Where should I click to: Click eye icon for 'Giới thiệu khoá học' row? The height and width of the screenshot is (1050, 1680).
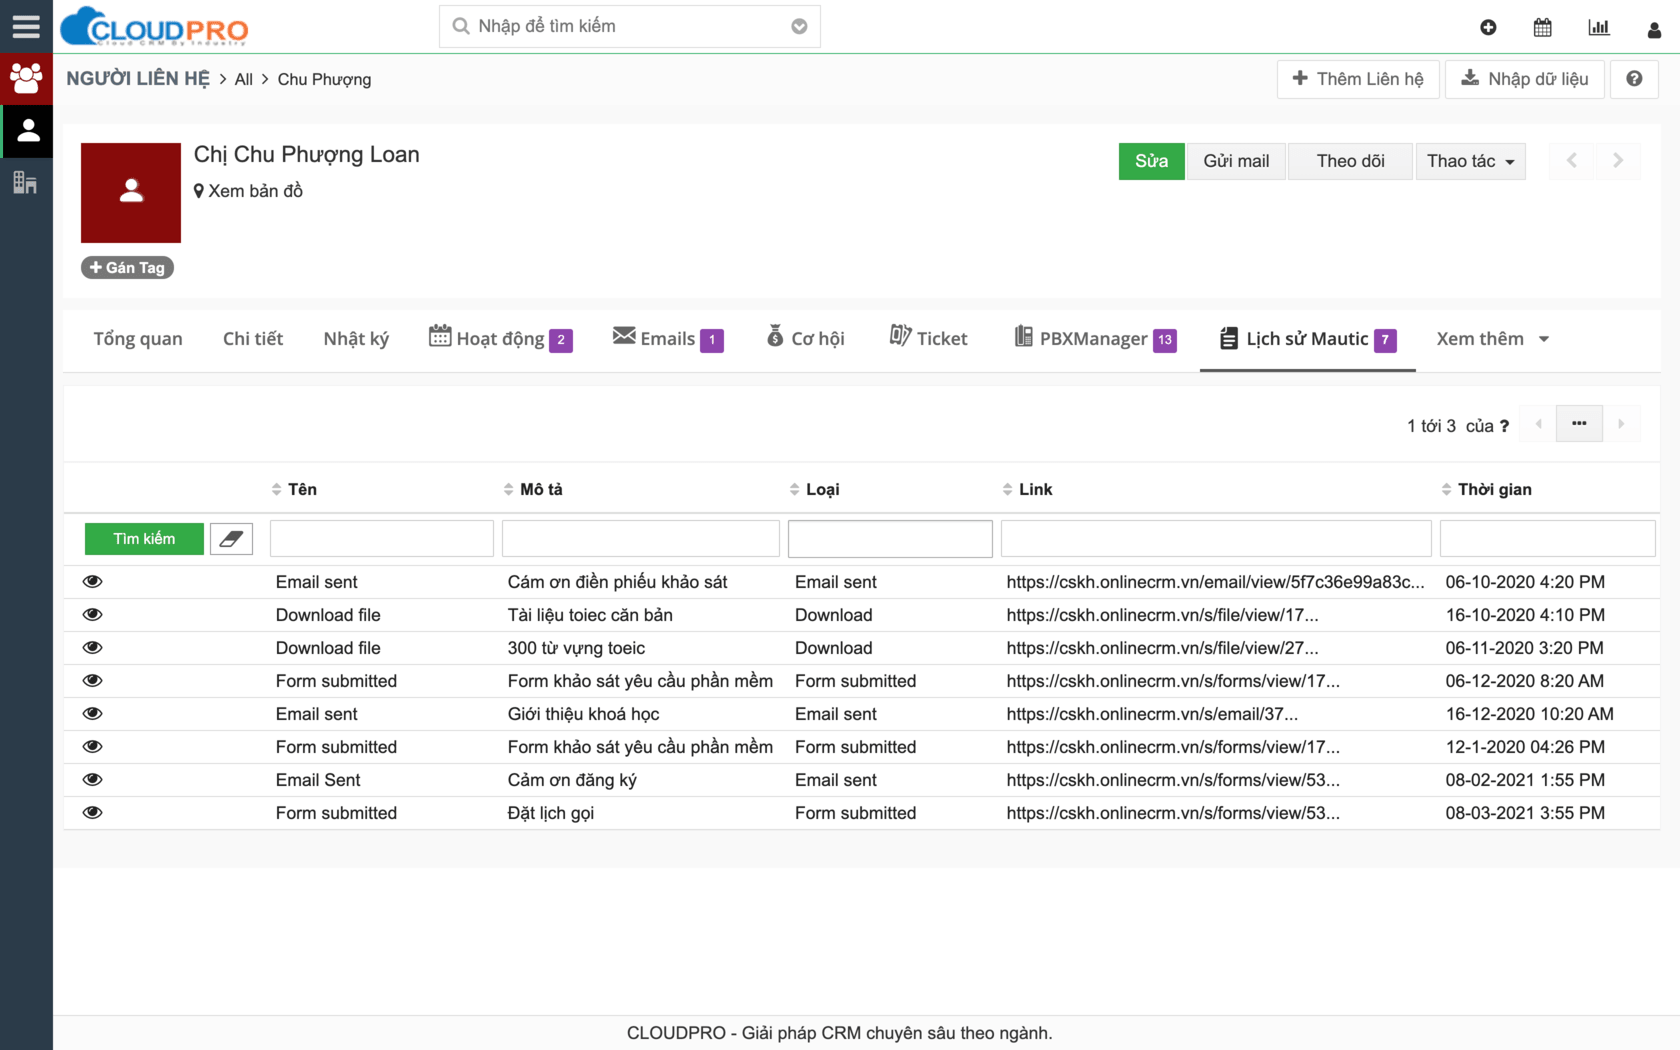pos(93,714)
